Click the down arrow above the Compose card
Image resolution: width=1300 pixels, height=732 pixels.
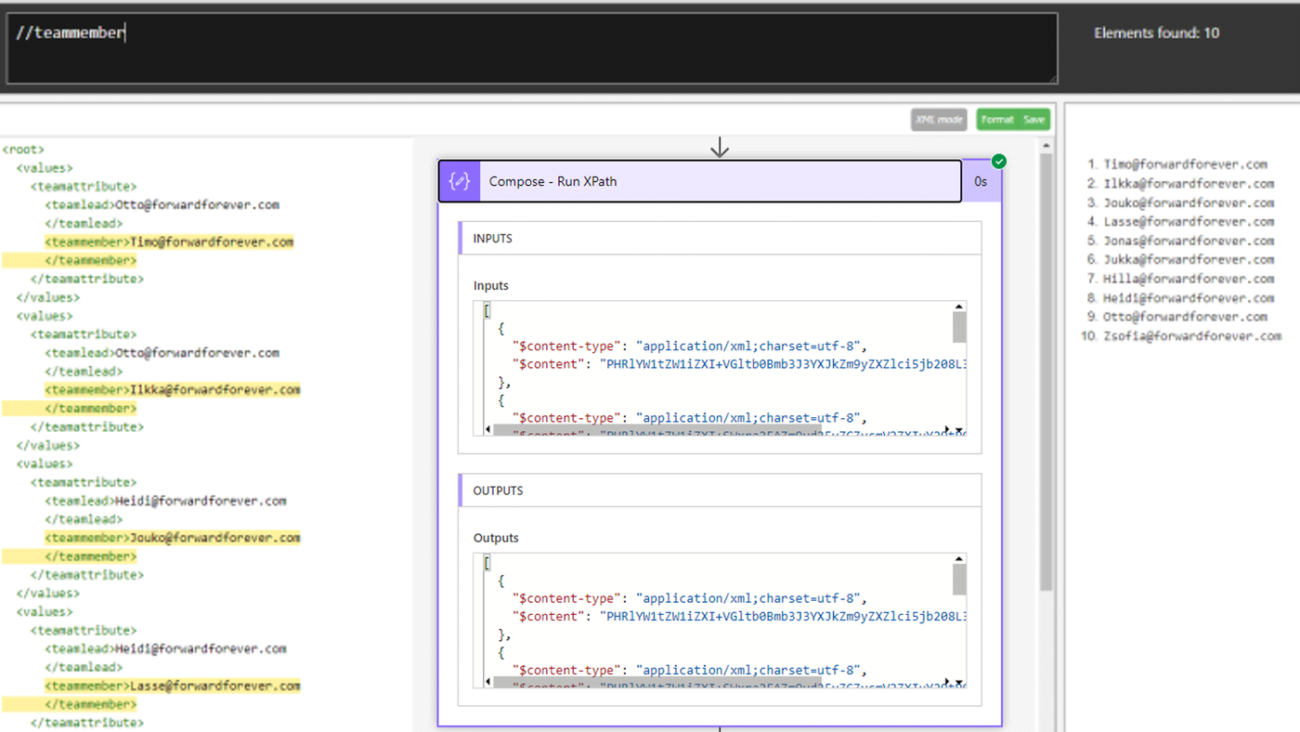tap(720, 146)
